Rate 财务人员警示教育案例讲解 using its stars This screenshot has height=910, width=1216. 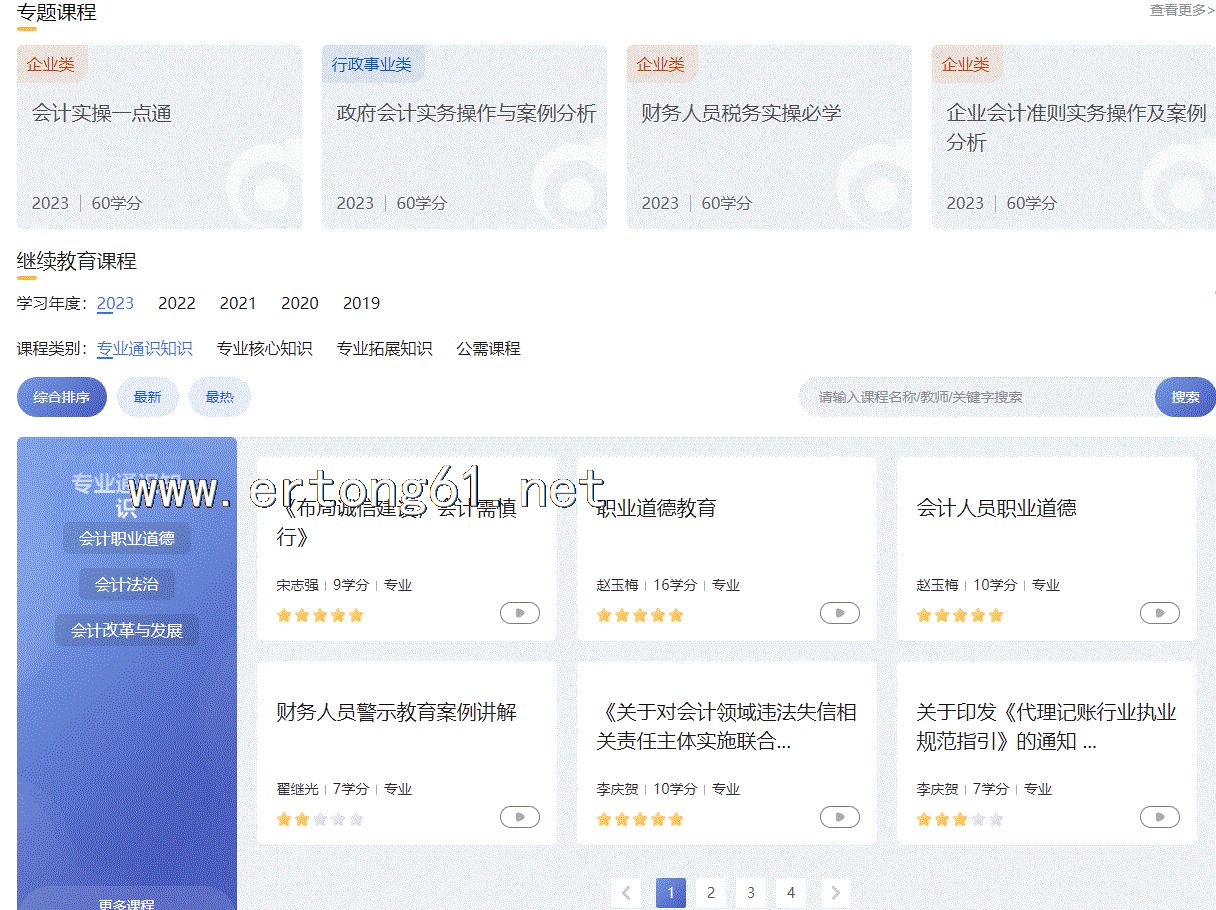pyautogui.click(x=320, y=819)
